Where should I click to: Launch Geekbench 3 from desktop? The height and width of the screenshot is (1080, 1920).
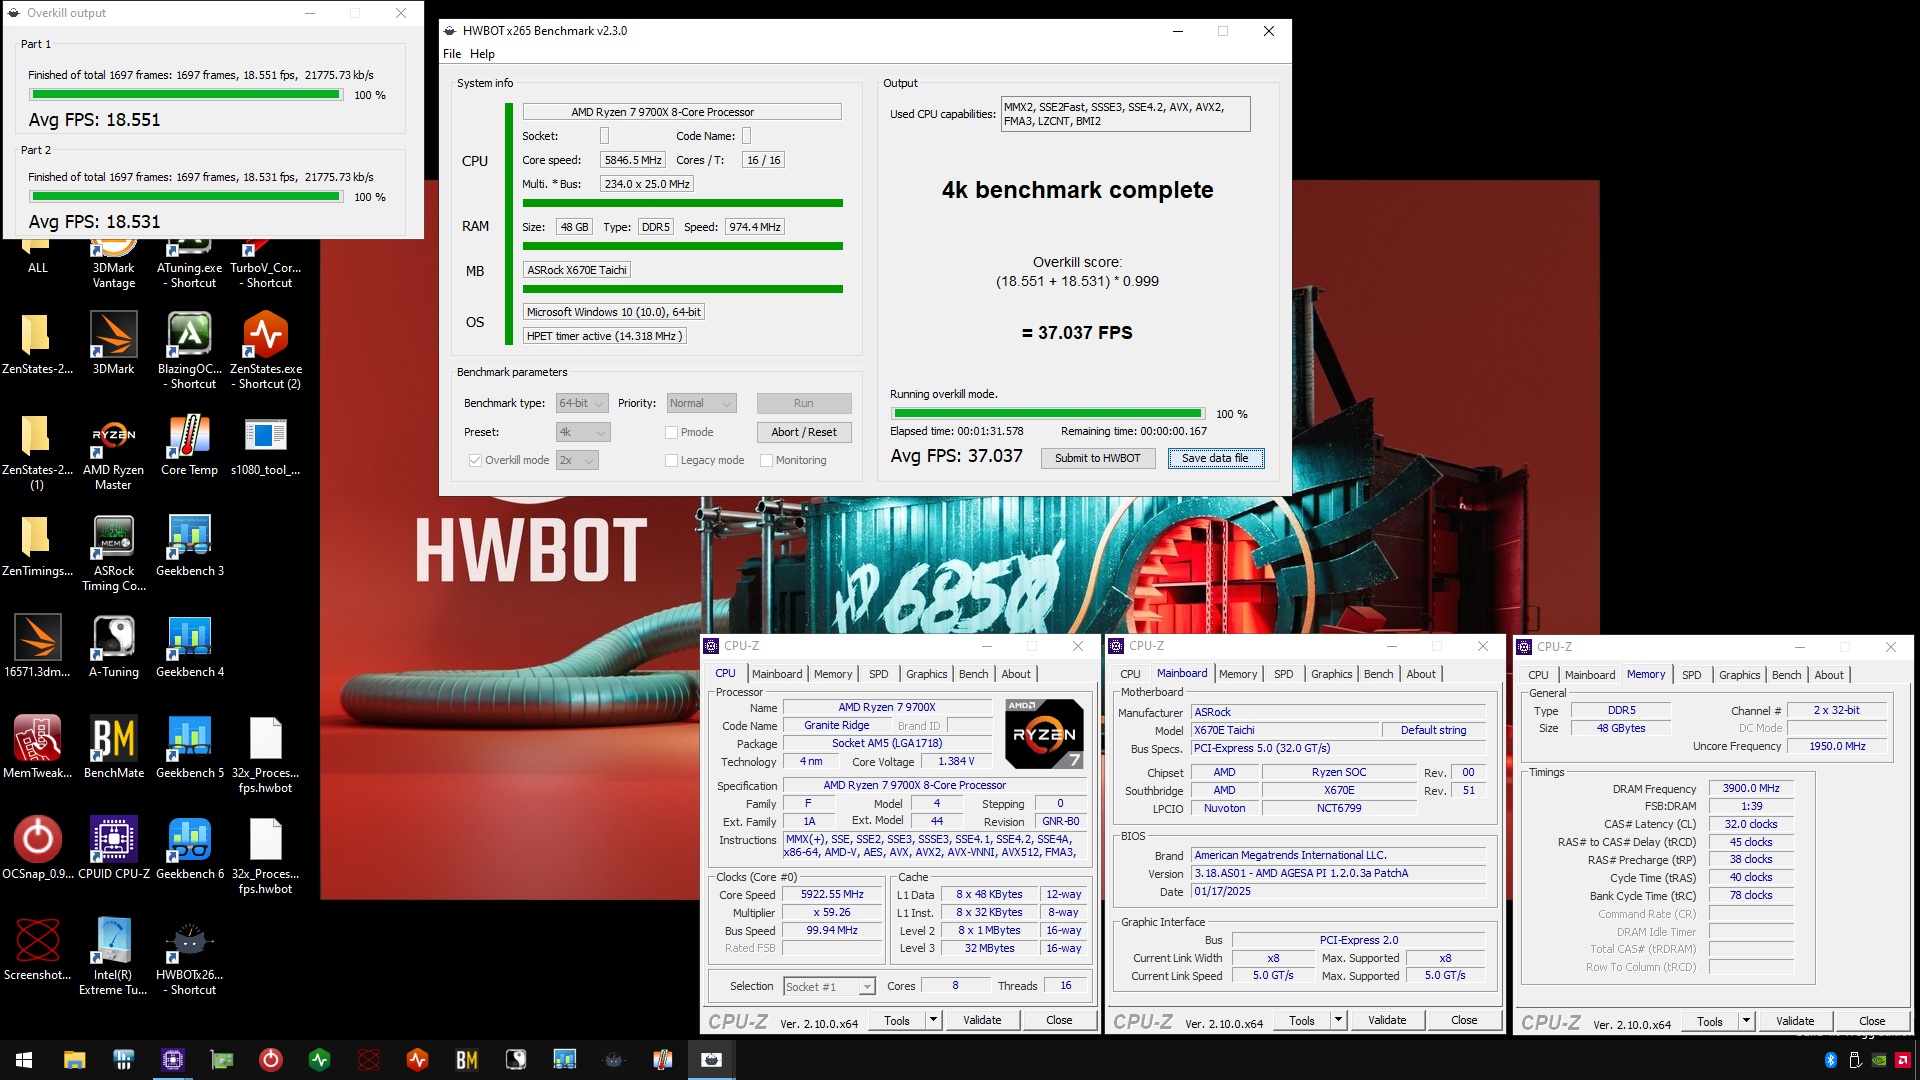coord(190,546)
